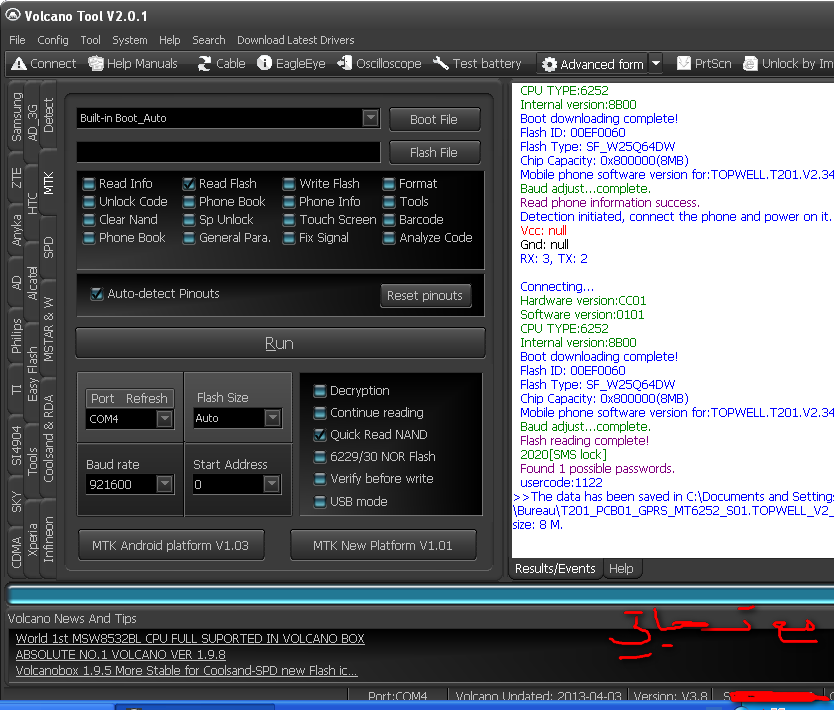Tick the Touch Screen checkbox
The height and width of the screenshot is (710, 834).
[289, 220]
